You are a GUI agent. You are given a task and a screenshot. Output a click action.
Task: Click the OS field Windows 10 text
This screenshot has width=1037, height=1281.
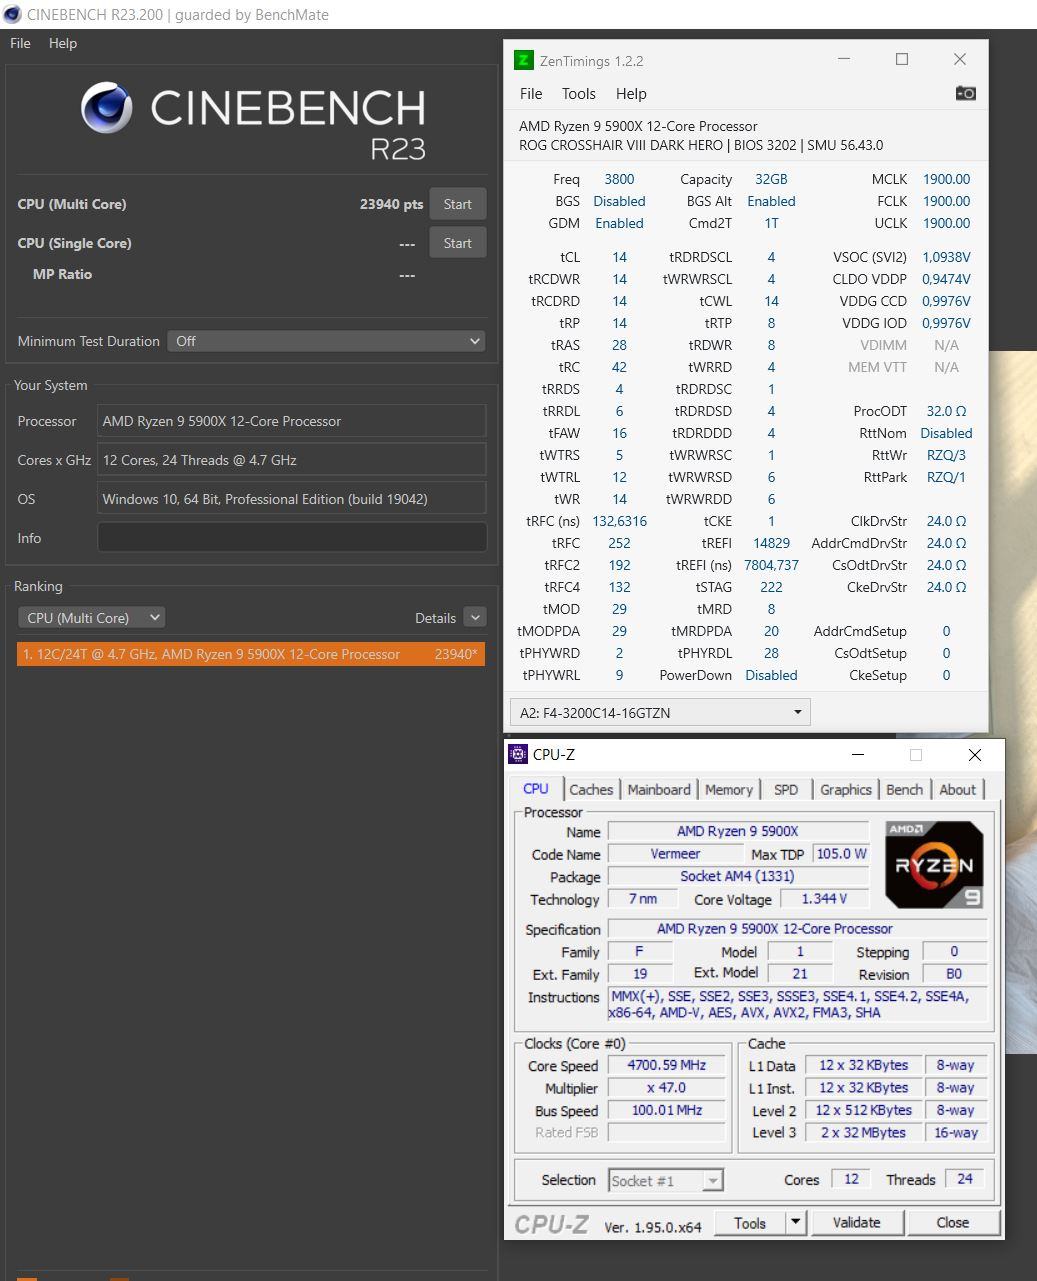(265, 499)
